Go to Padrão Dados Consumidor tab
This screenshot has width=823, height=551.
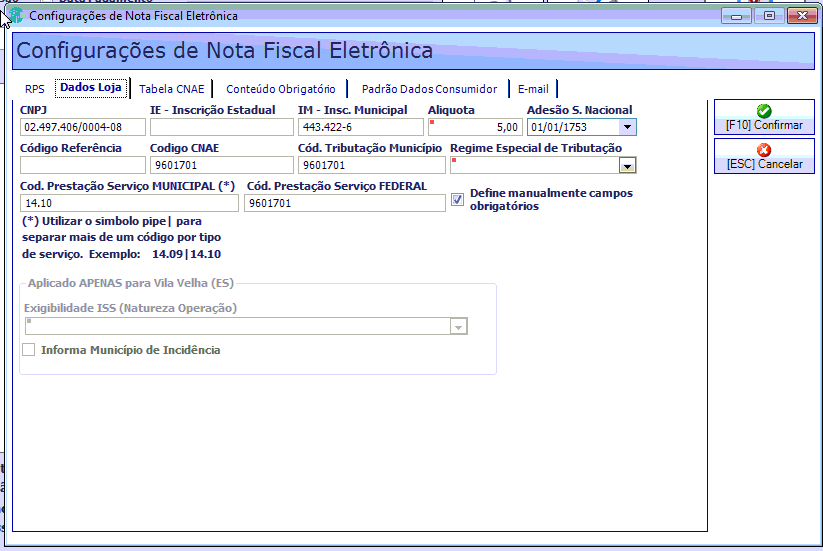point(429,89)
